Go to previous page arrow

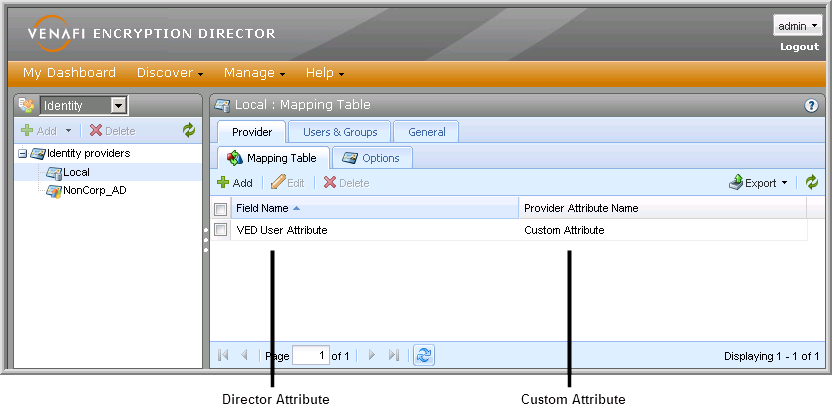point(244,355)
